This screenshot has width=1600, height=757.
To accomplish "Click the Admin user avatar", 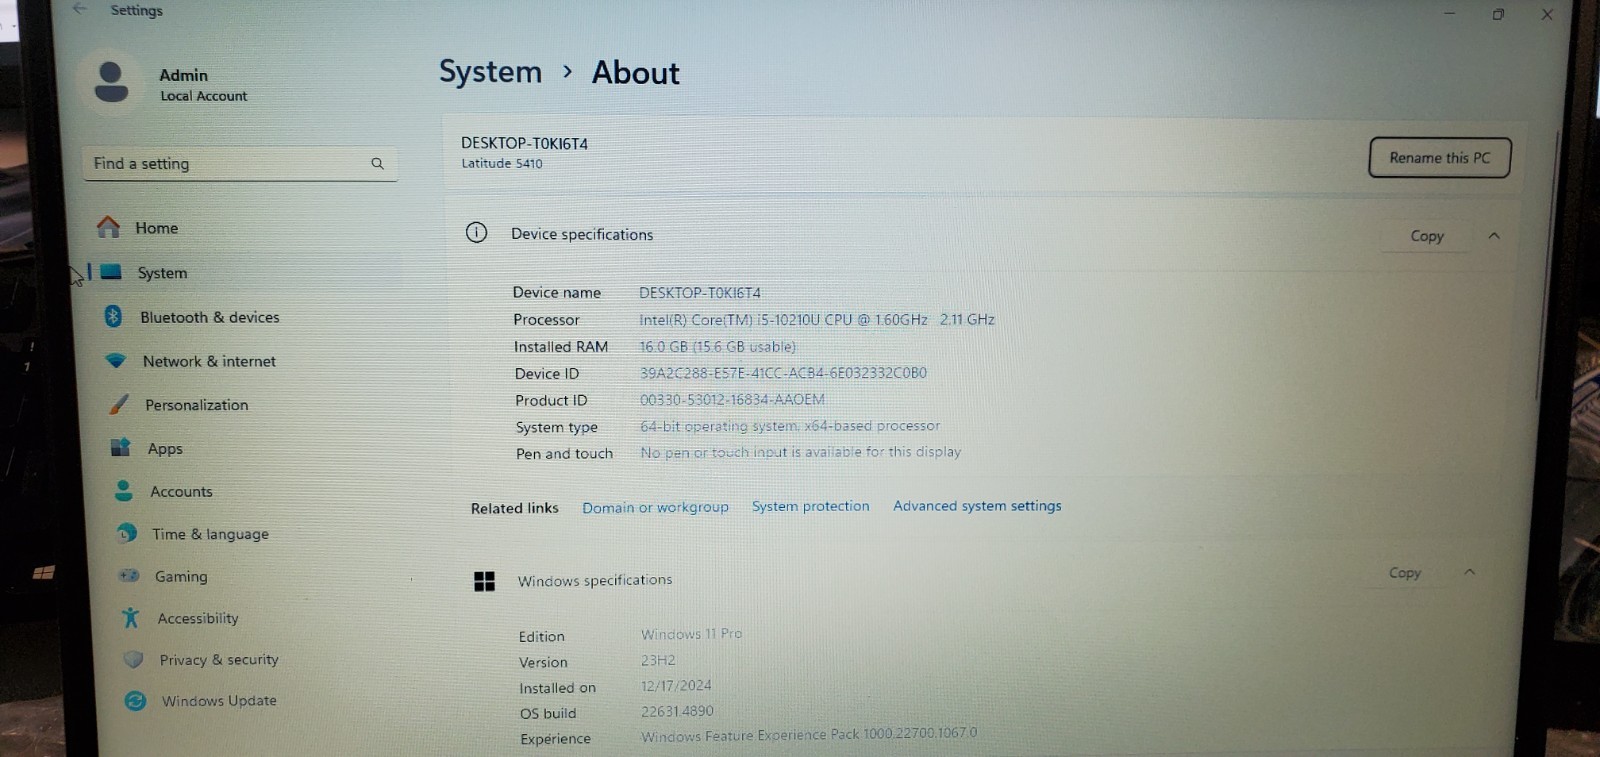I will tap(111, 82).
